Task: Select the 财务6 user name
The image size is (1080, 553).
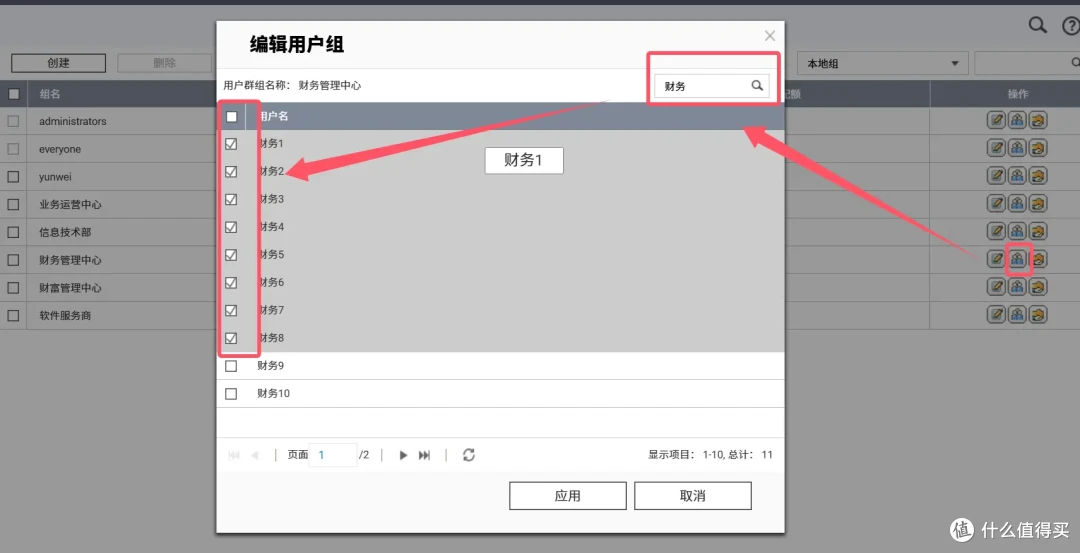Action: [271, 282]
